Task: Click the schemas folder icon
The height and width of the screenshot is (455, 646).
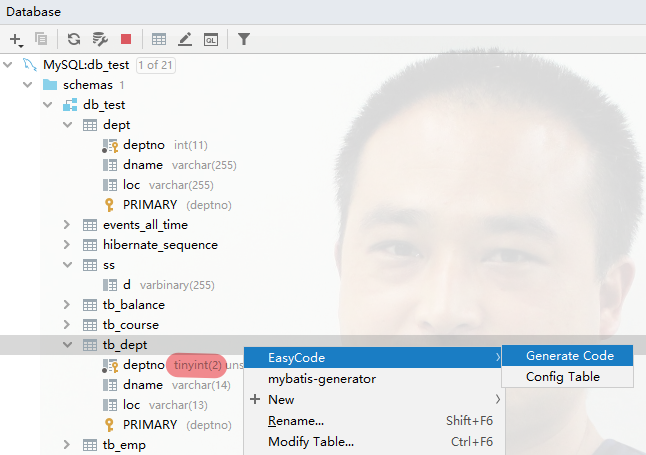Action: 50,85
